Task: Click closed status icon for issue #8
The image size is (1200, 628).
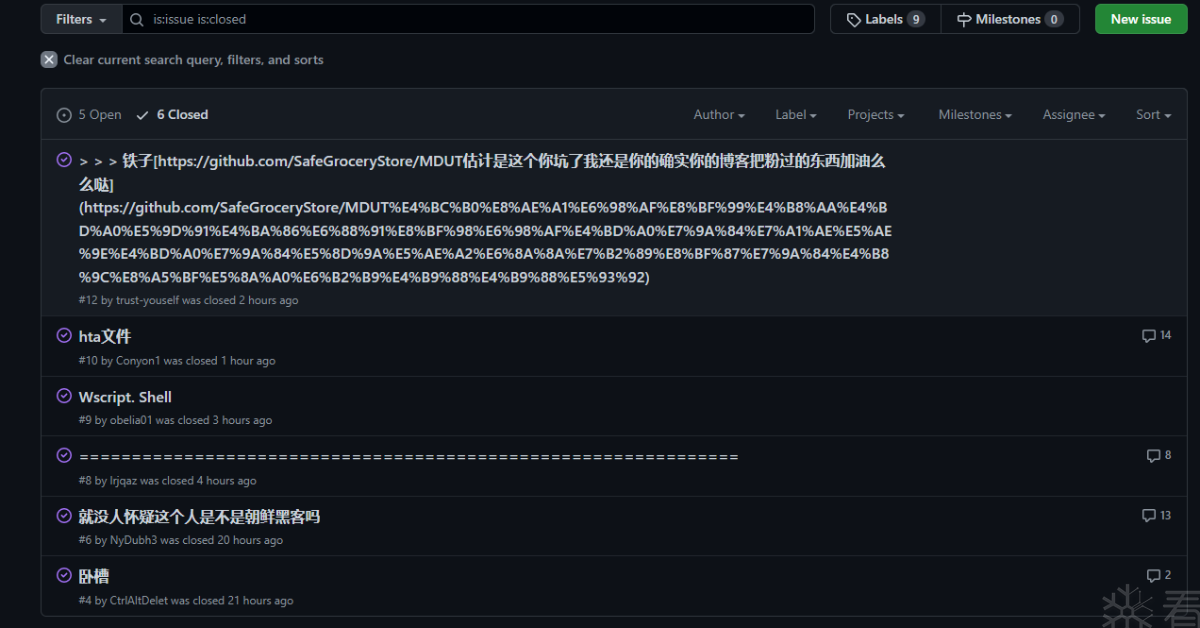Action: [64, 455]
